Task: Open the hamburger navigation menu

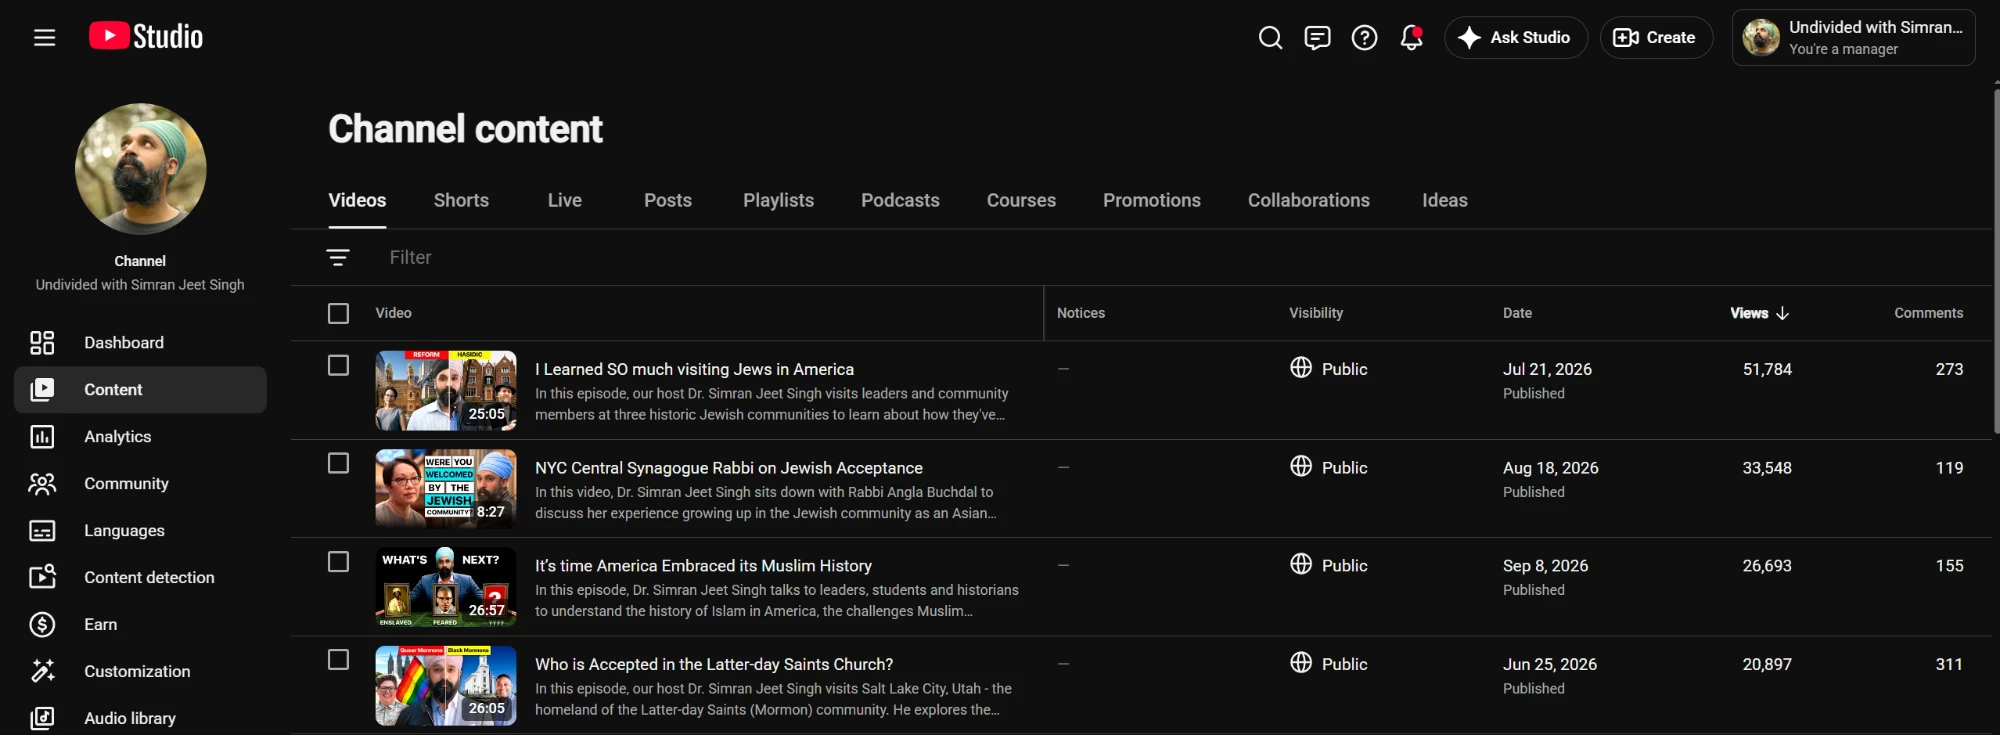Action: pos(44,38)
